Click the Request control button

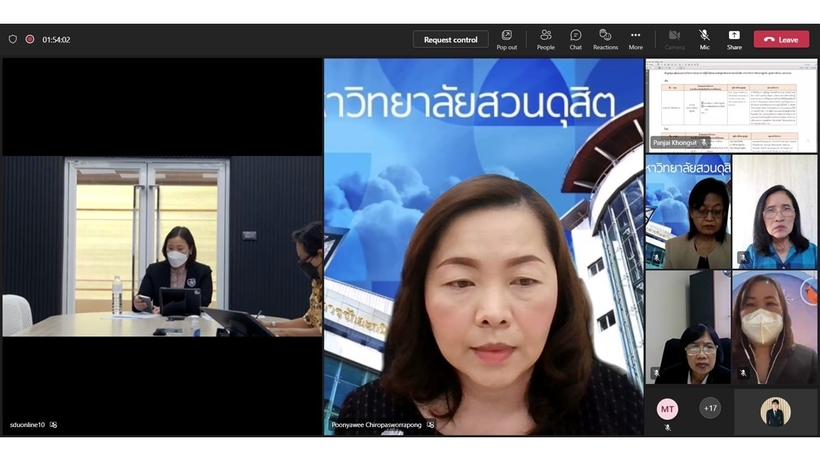tap(451, 39)
